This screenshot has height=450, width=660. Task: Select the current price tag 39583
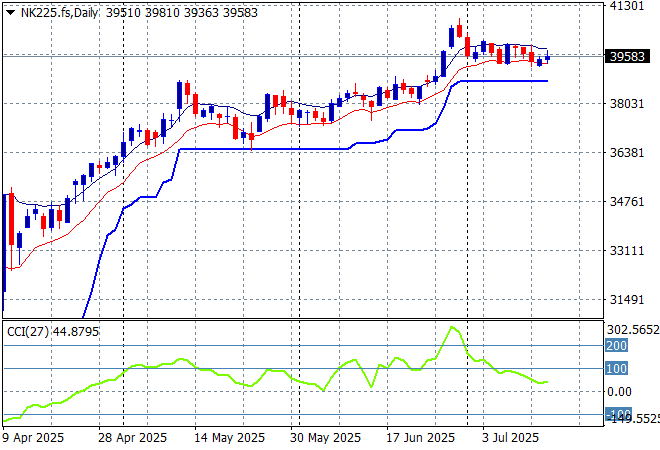pyautogui.click(x=627, y=56)
